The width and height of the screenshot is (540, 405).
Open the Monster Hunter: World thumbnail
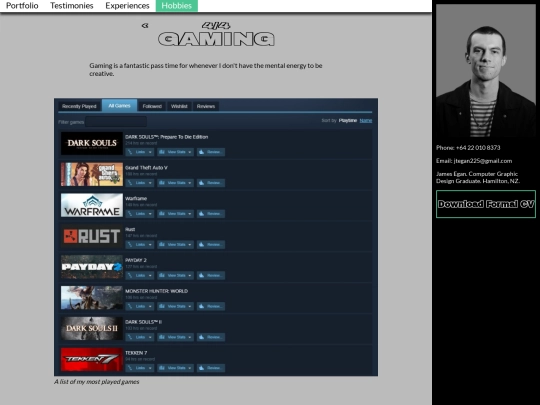click(x=92, y=298)
